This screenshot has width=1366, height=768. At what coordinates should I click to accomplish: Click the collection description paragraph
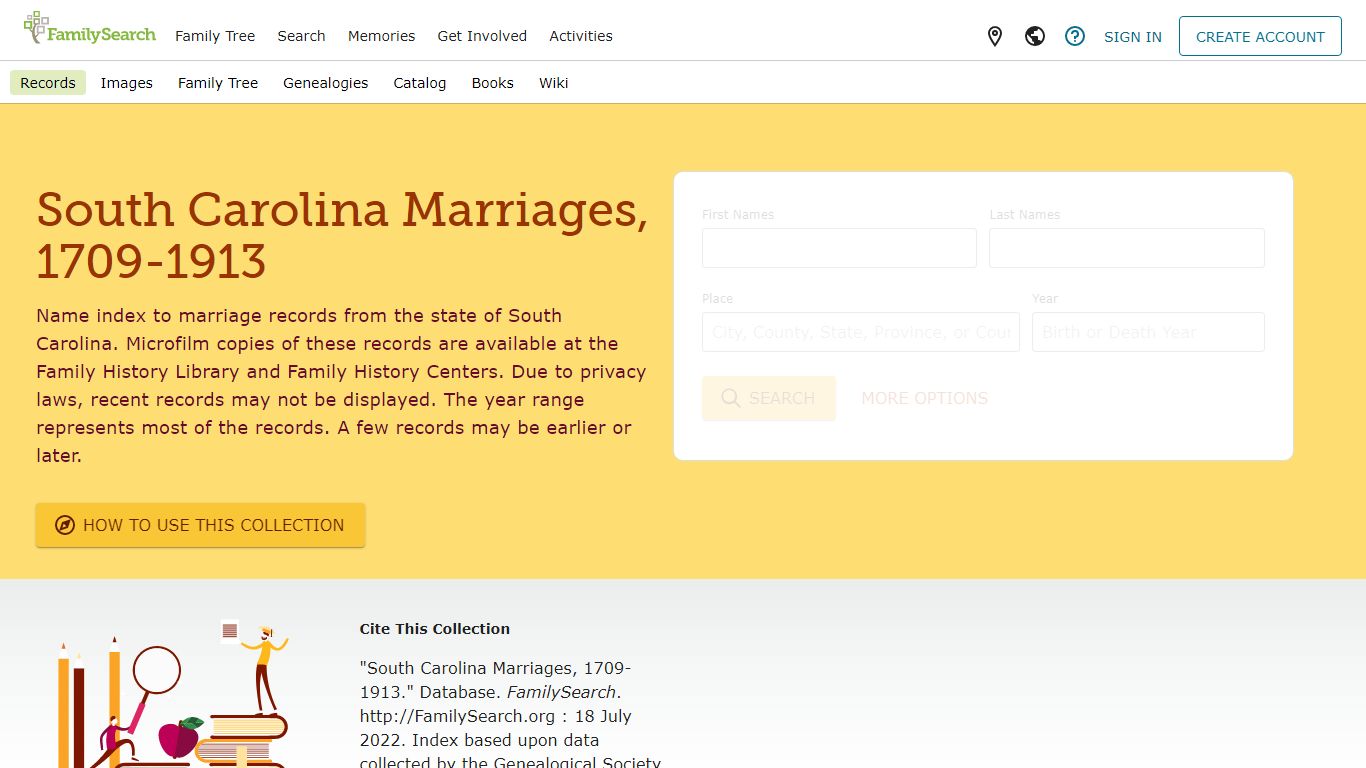click(x=341, y=385)
